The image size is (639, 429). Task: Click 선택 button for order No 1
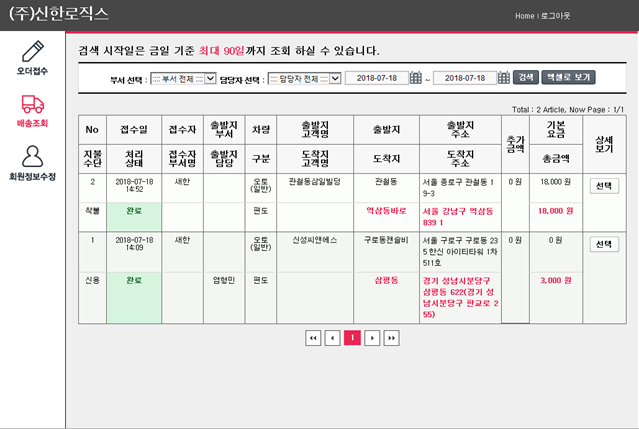[x=604, y=244]
